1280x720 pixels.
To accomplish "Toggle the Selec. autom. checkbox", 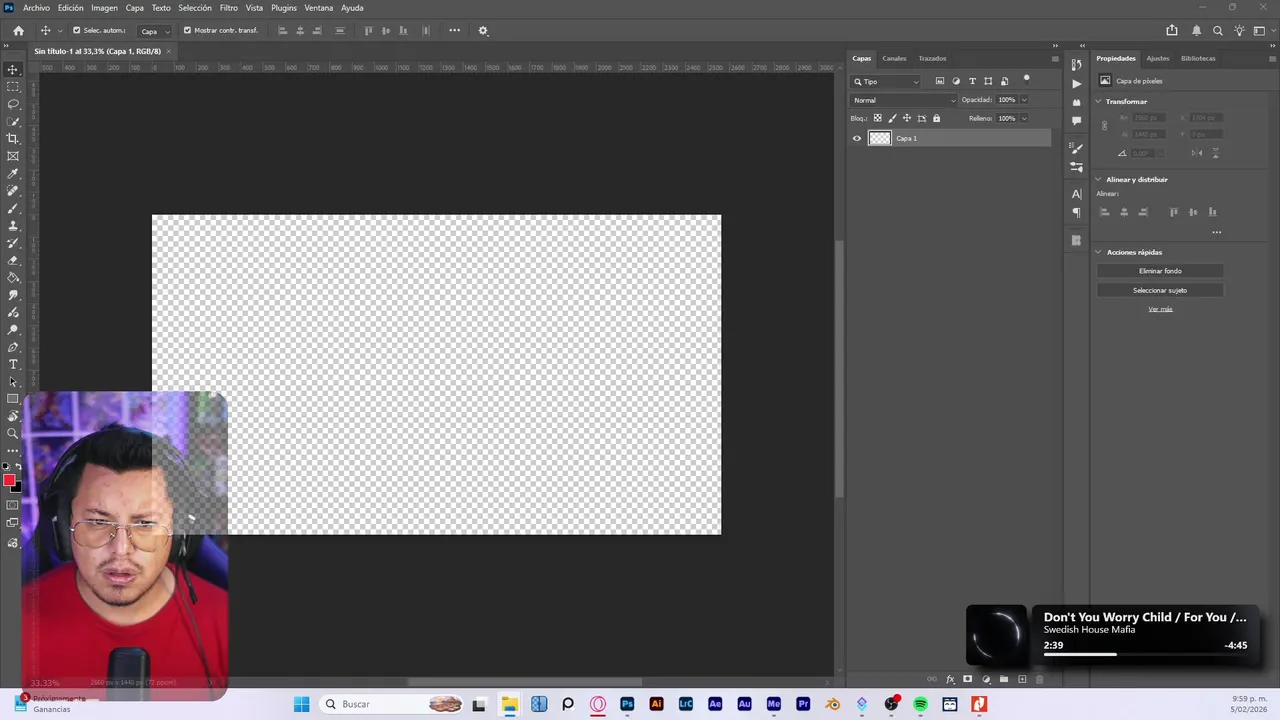I will tap(76, 31).
